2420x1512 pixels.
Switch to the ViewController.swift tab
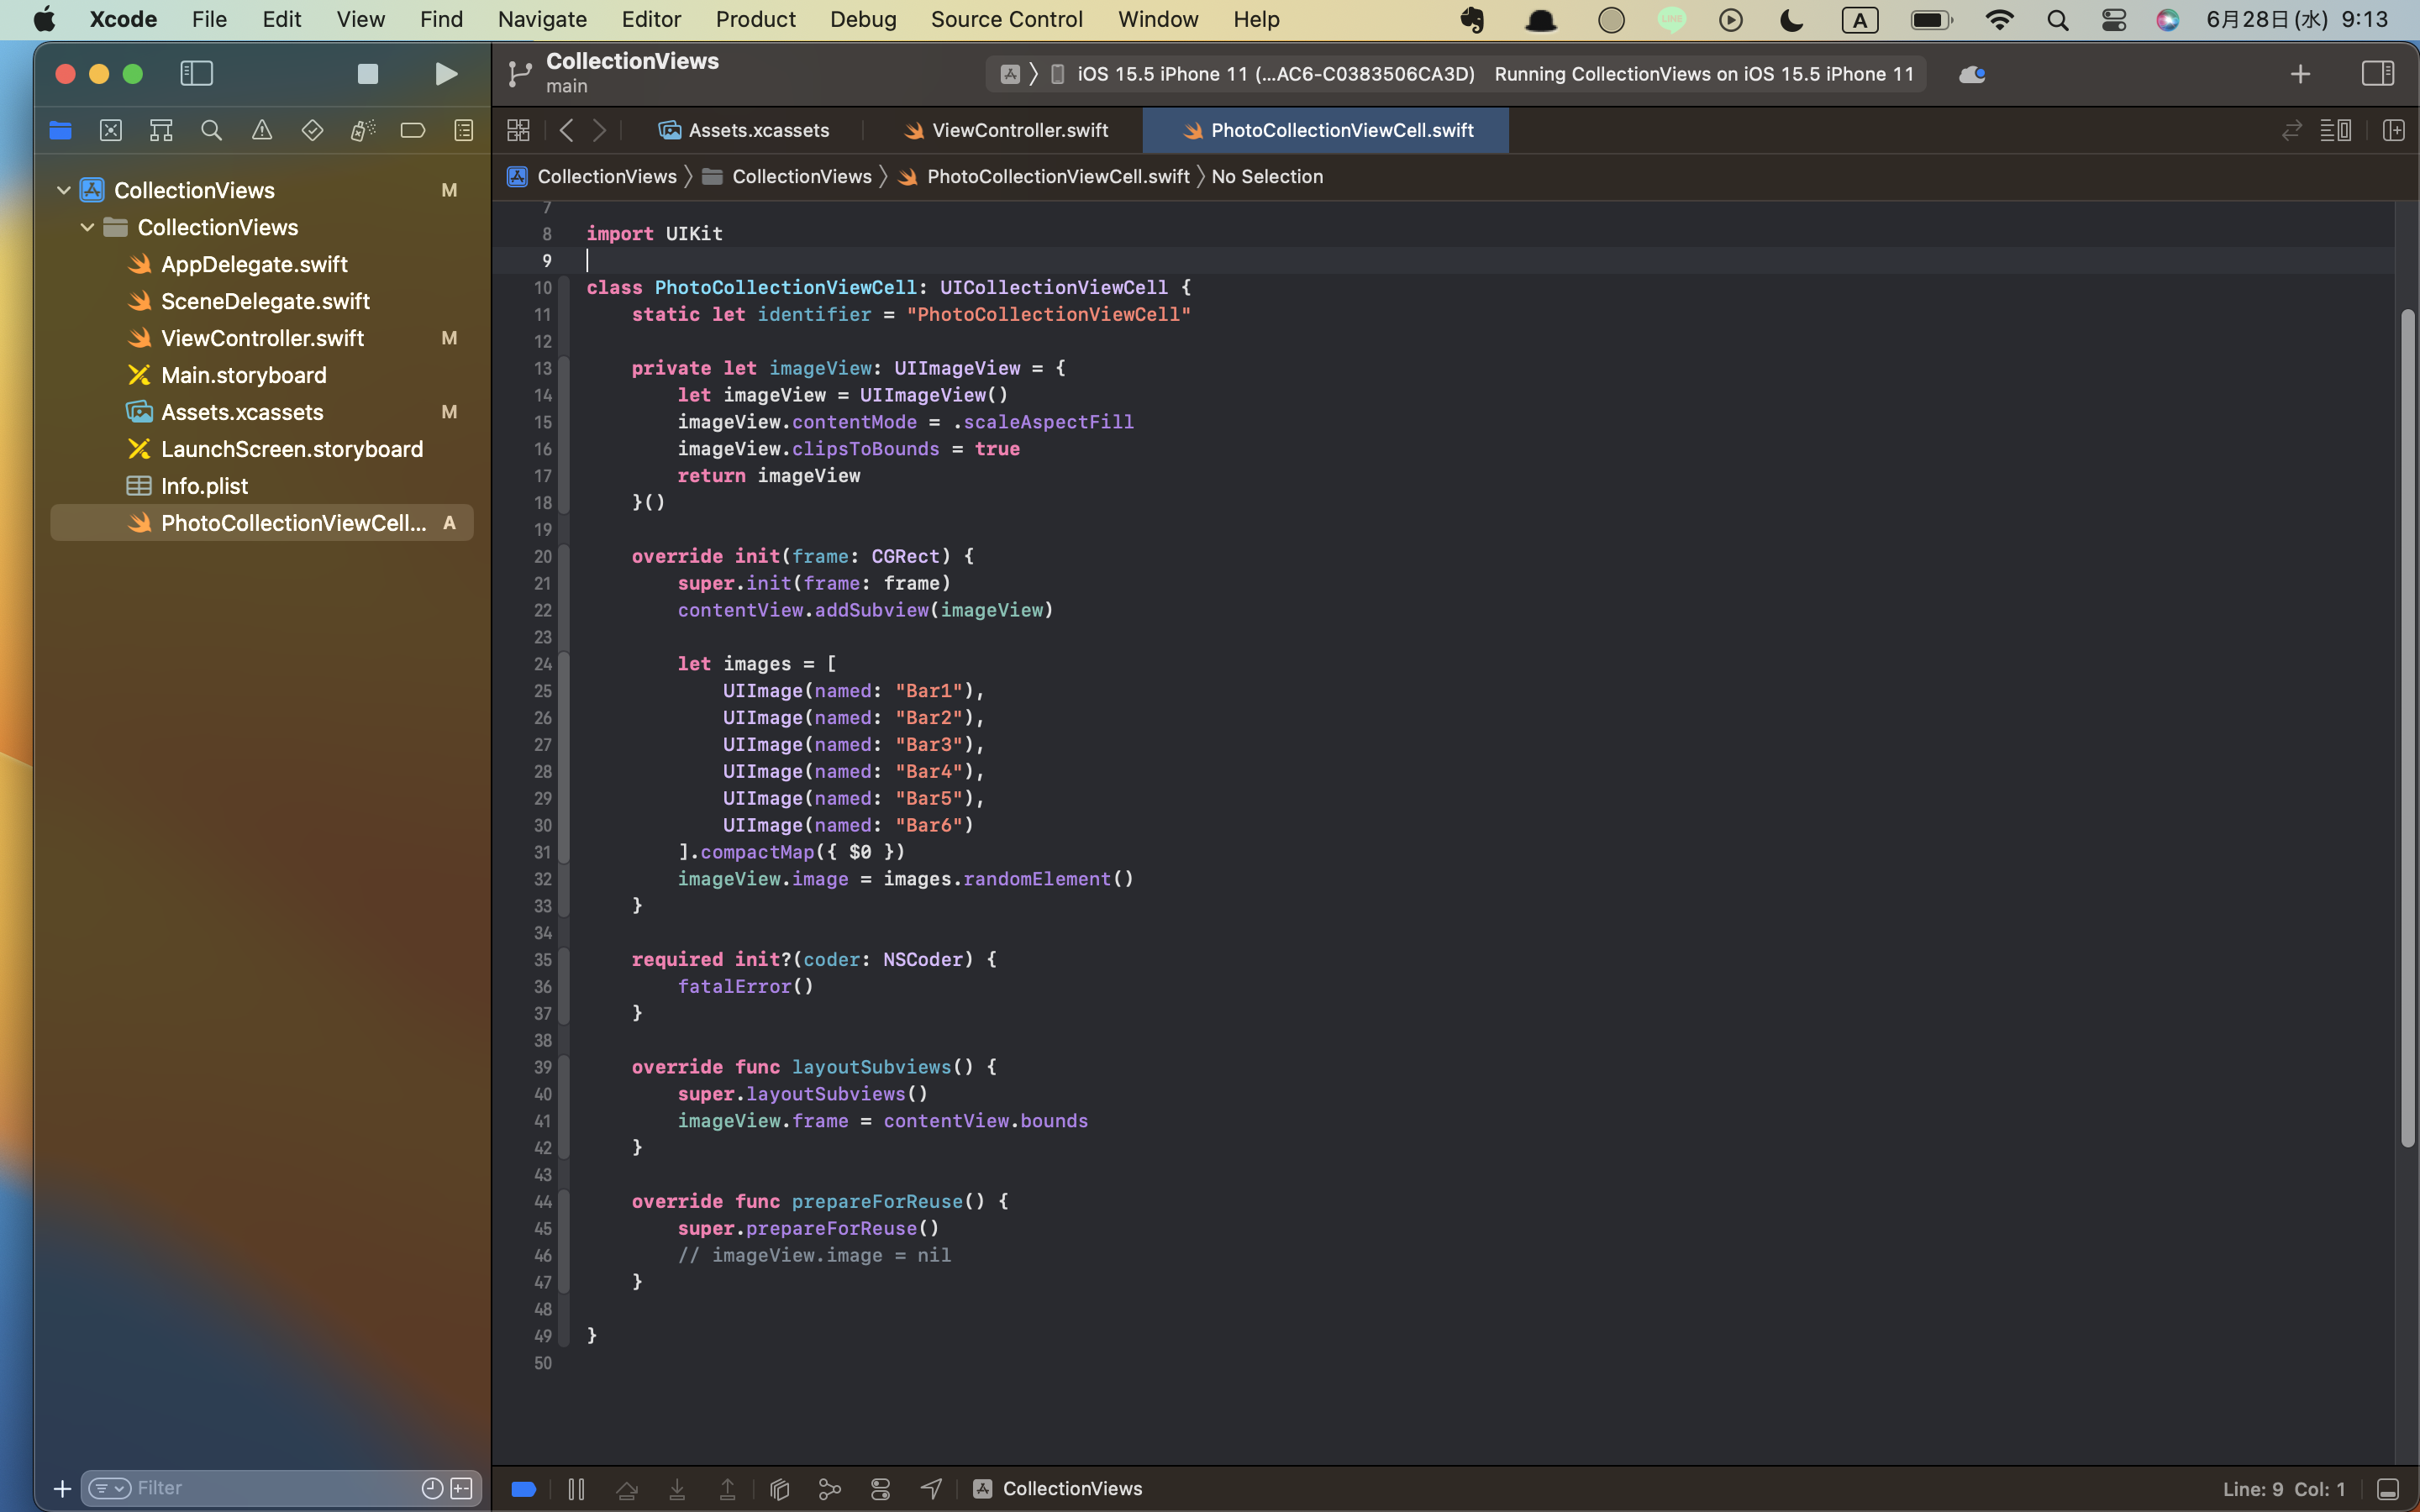click(1018, 130)
